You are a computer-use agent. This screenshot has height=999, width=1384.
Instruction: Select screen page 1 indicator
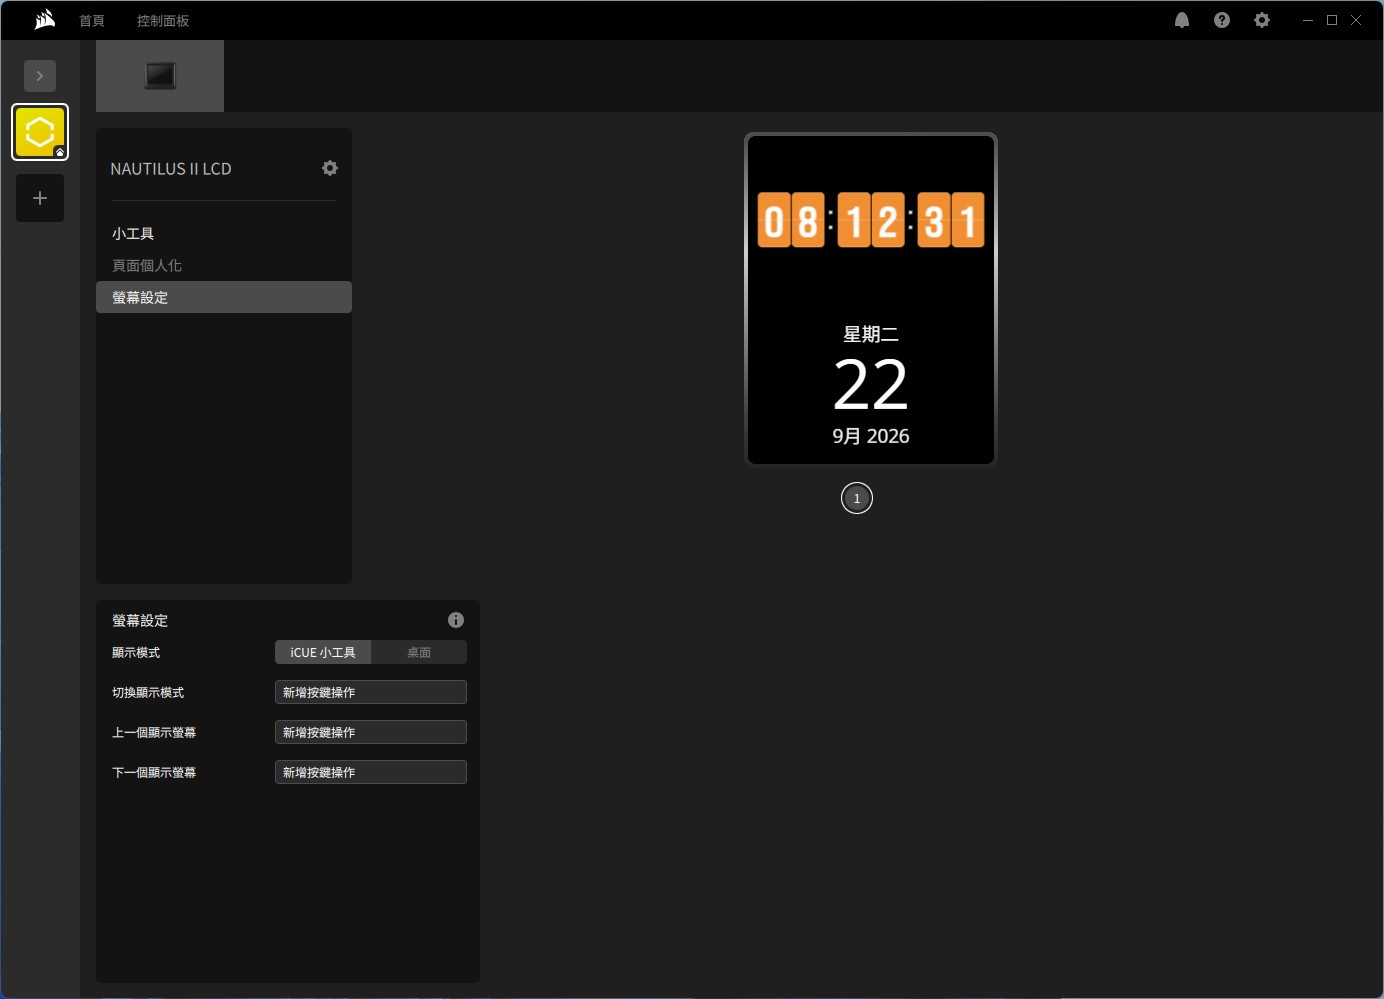pyautogui.click(x=857, y=498)
